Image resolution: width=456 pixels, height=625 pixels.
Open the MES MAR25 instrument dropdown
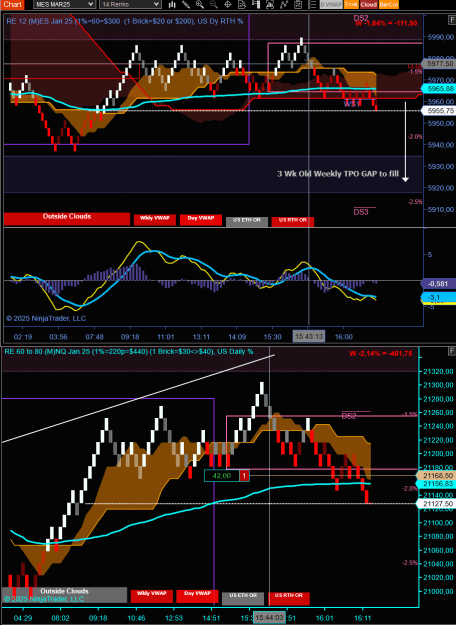64,4
